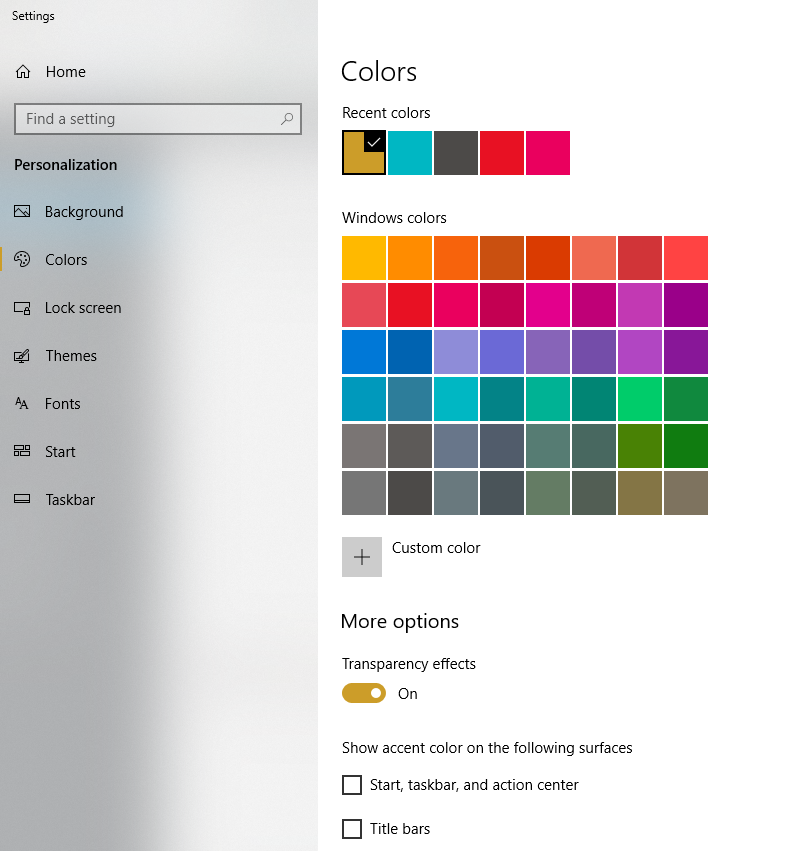Click the Lock screen monitor icon

coord(22,308)
